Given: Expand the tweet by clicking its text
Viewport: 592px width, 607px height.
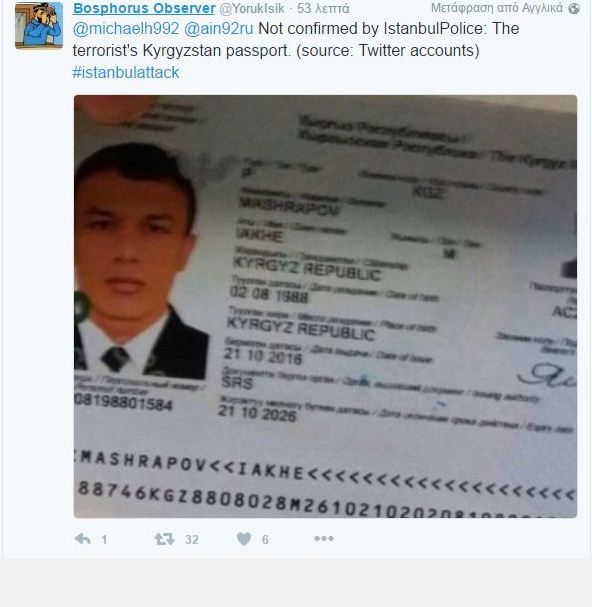Looking at the screenshot, I should coord(296,39).
